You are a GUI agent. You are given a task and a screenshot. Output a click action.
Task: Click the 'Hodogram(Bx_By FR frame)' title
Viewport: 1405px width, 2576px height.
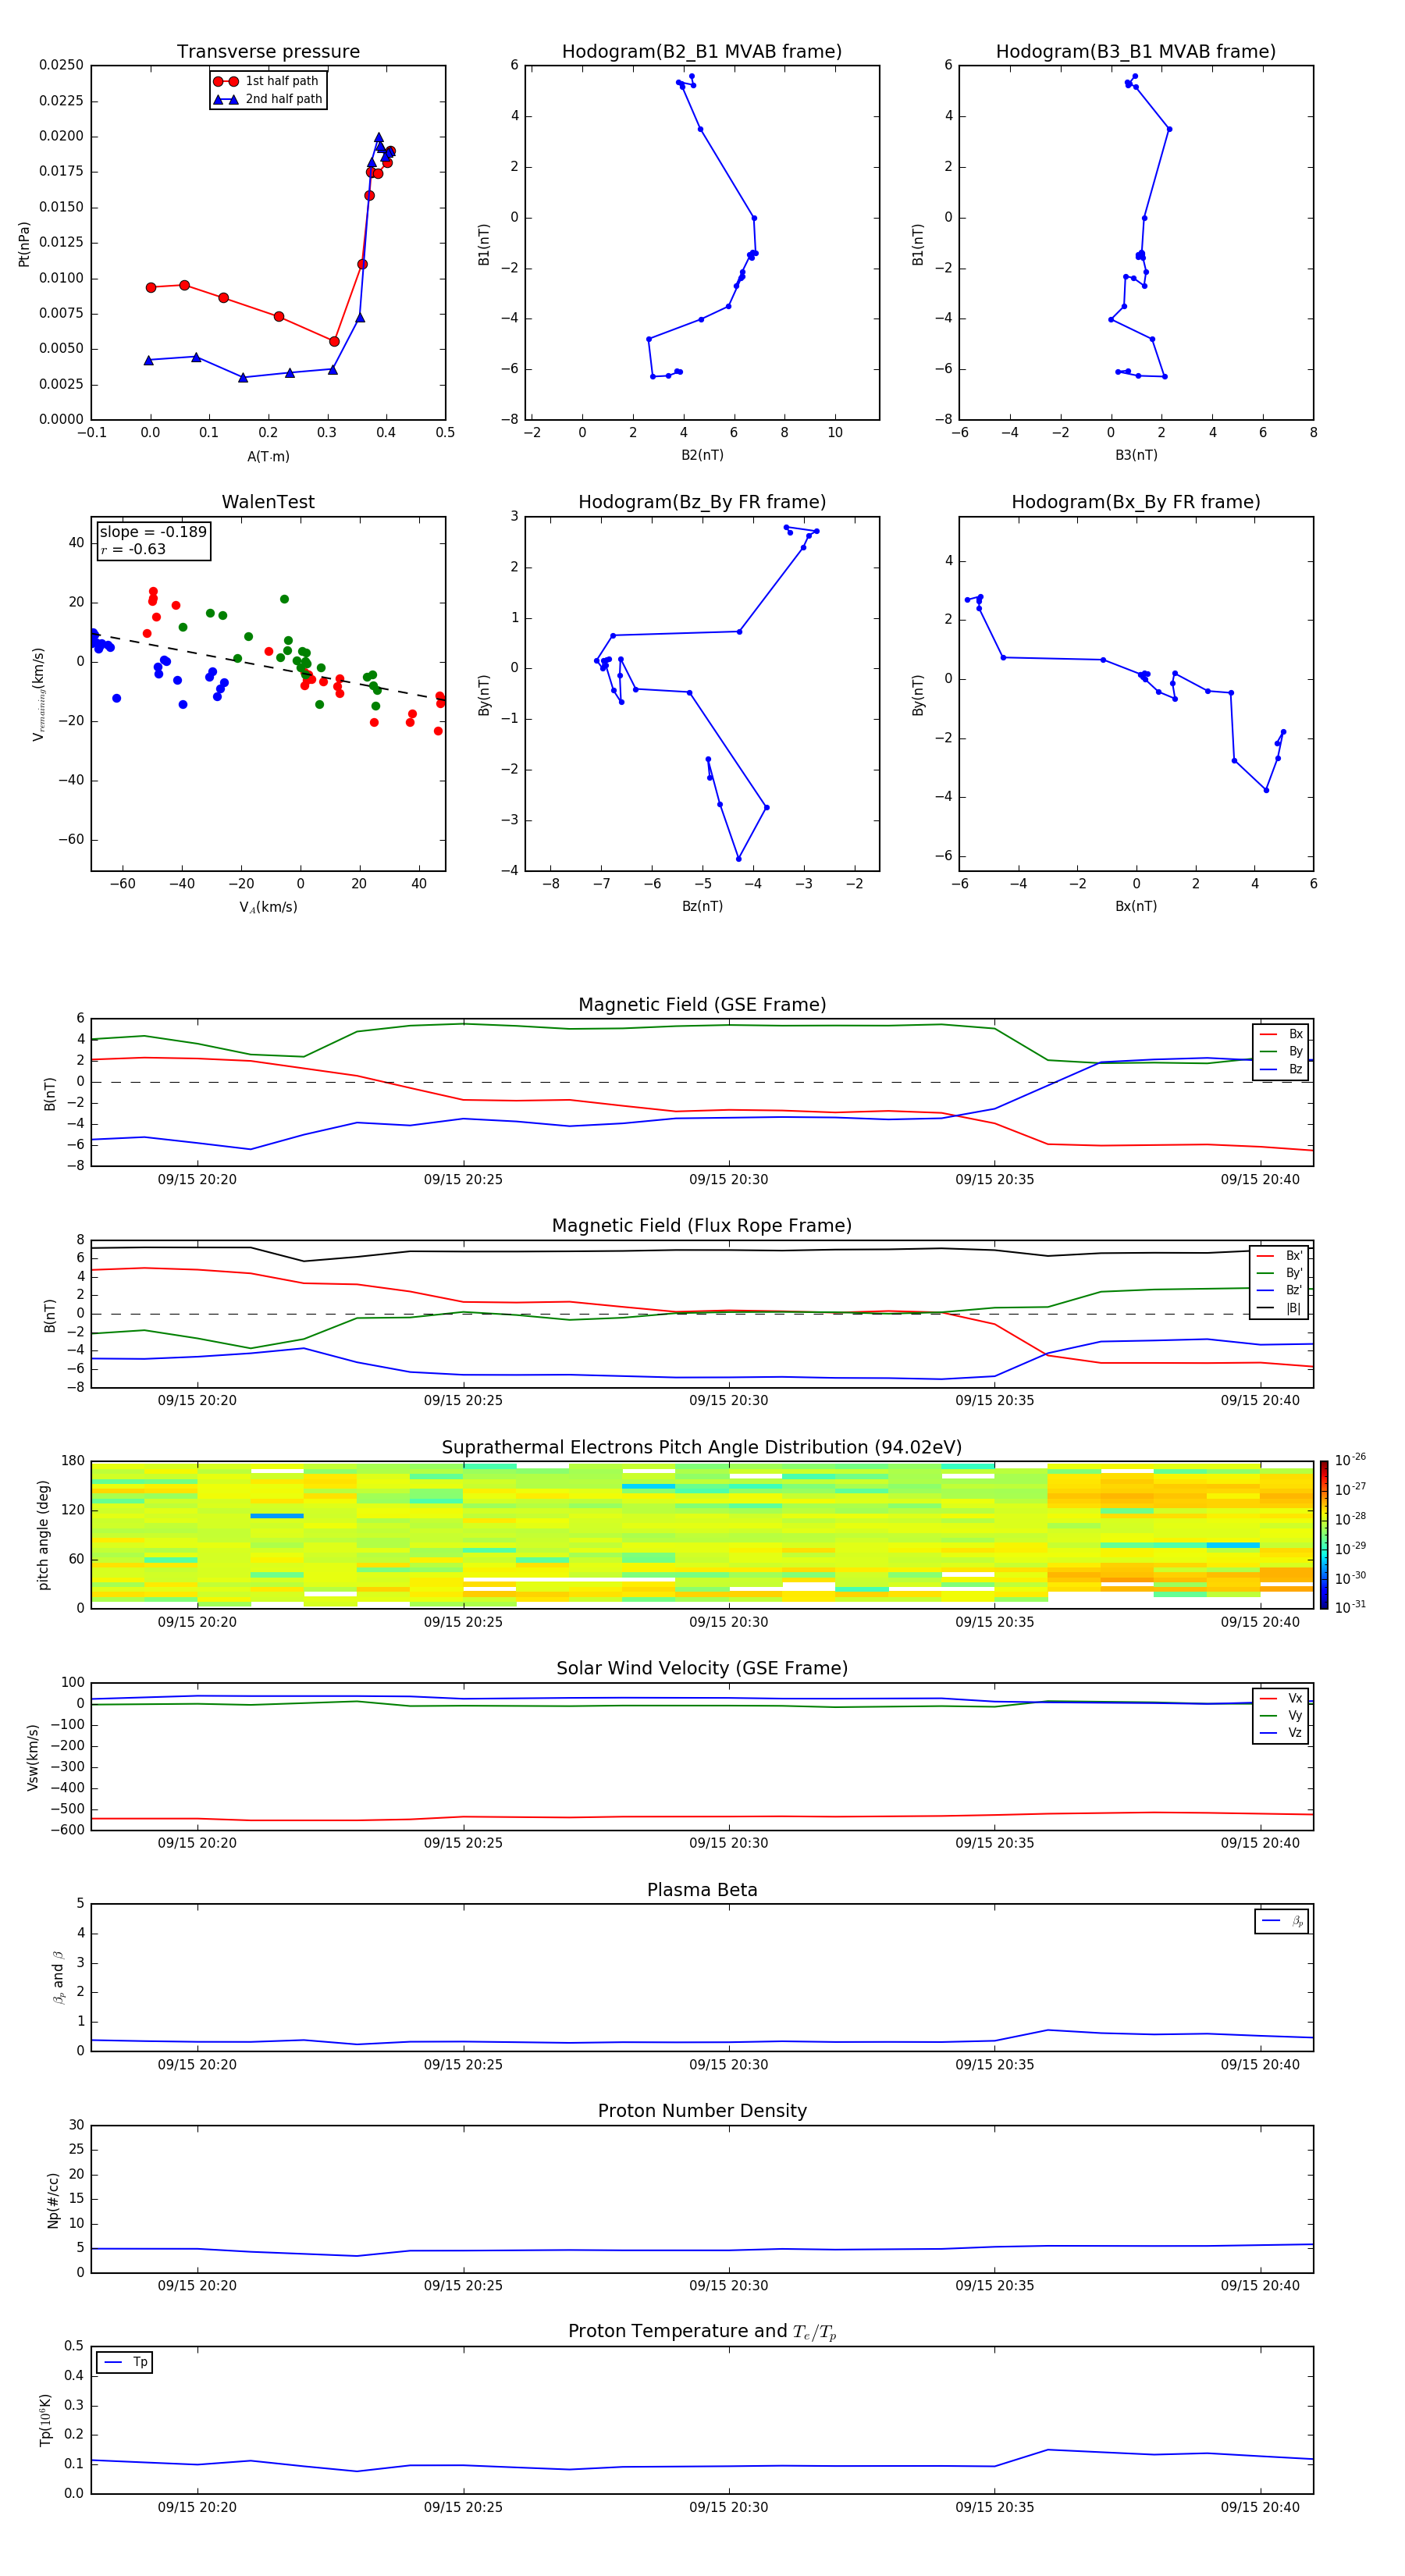pyautogui.click(x=1136, y=502)
